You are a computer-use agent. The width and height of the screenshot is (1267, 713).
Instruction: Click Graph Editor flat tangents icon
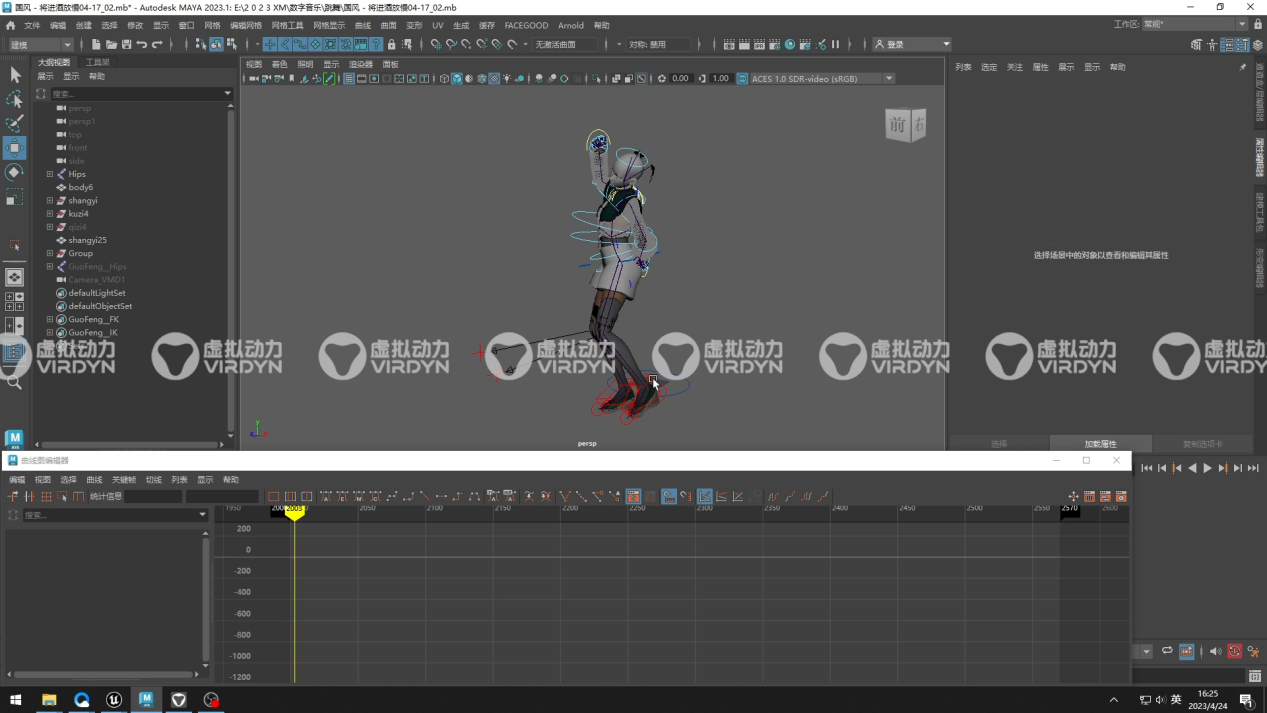(441, 496)
